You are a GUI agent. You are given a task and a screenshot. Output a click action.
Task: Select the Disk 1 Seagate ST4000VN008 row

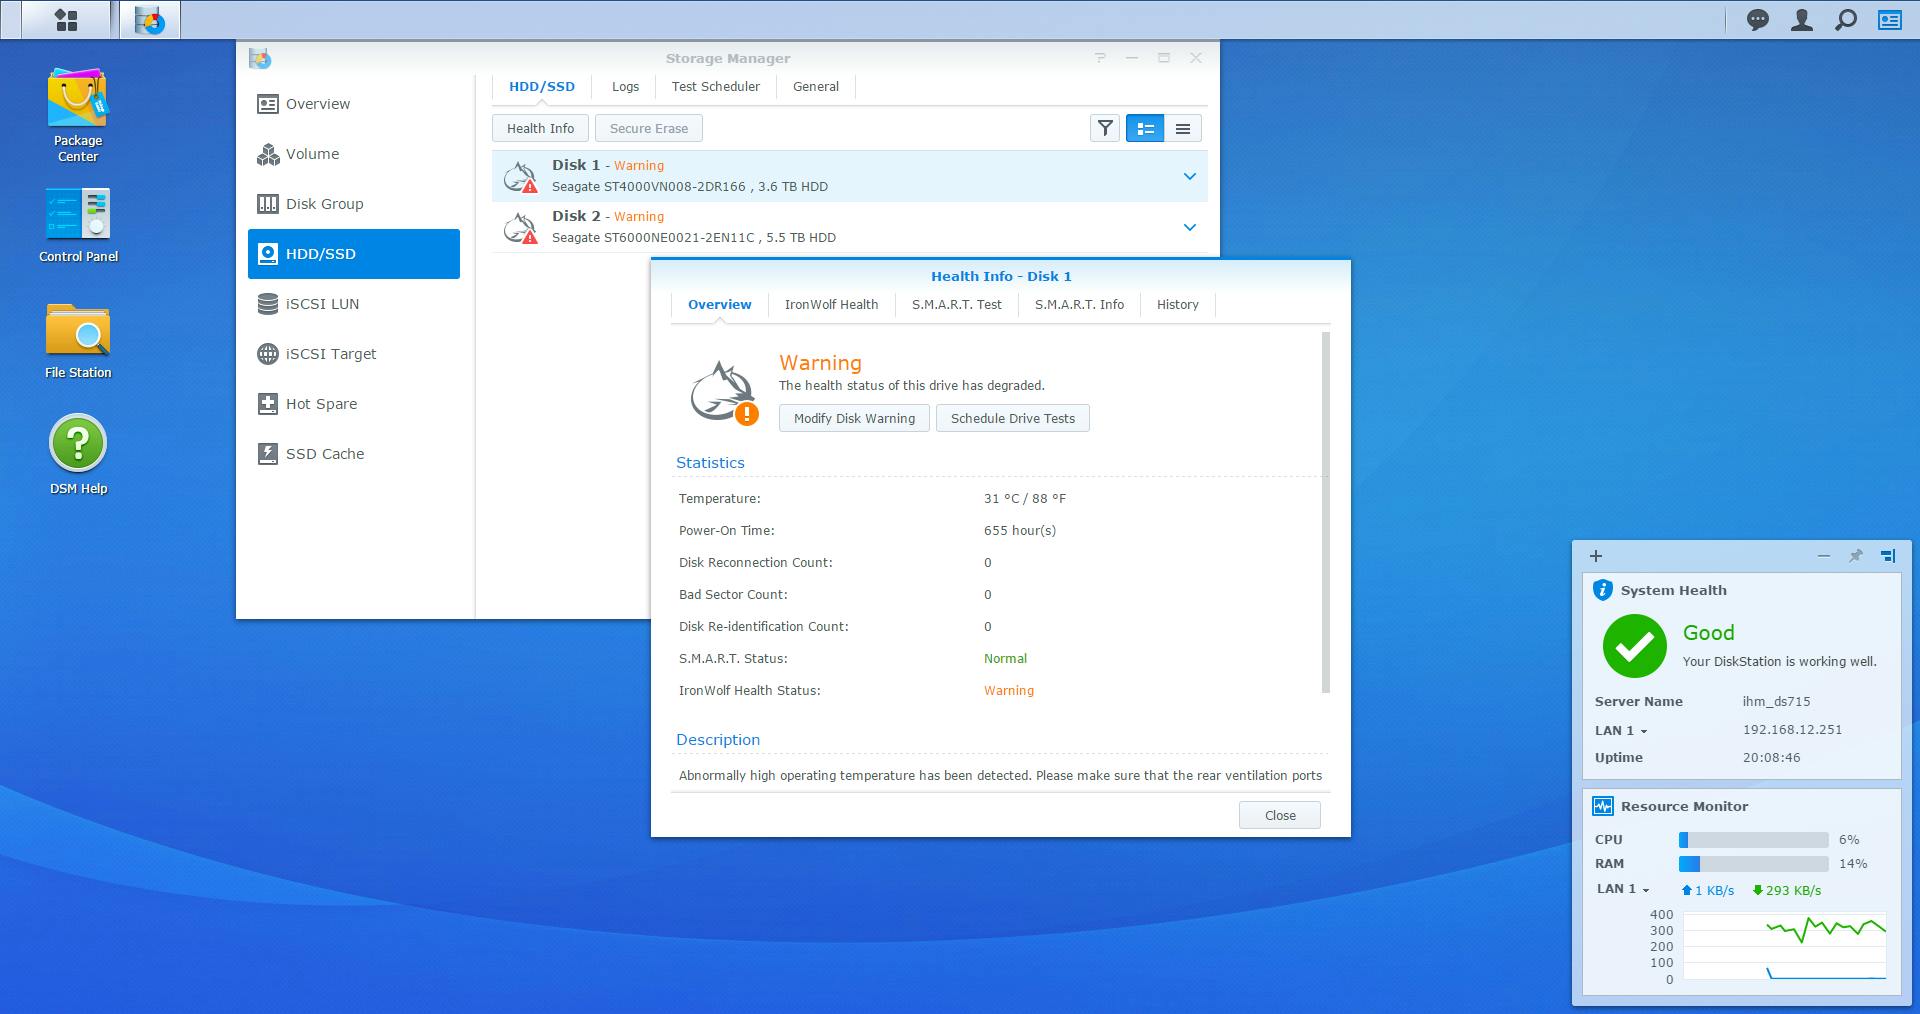(x=849, y=176)
